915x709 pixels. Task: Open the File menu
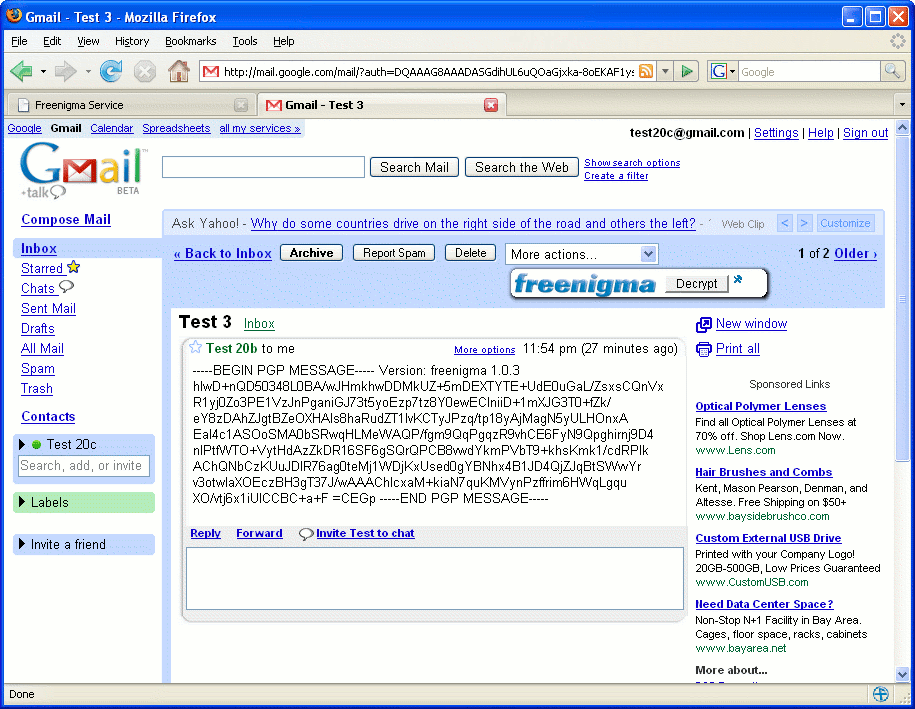point(19,41)
